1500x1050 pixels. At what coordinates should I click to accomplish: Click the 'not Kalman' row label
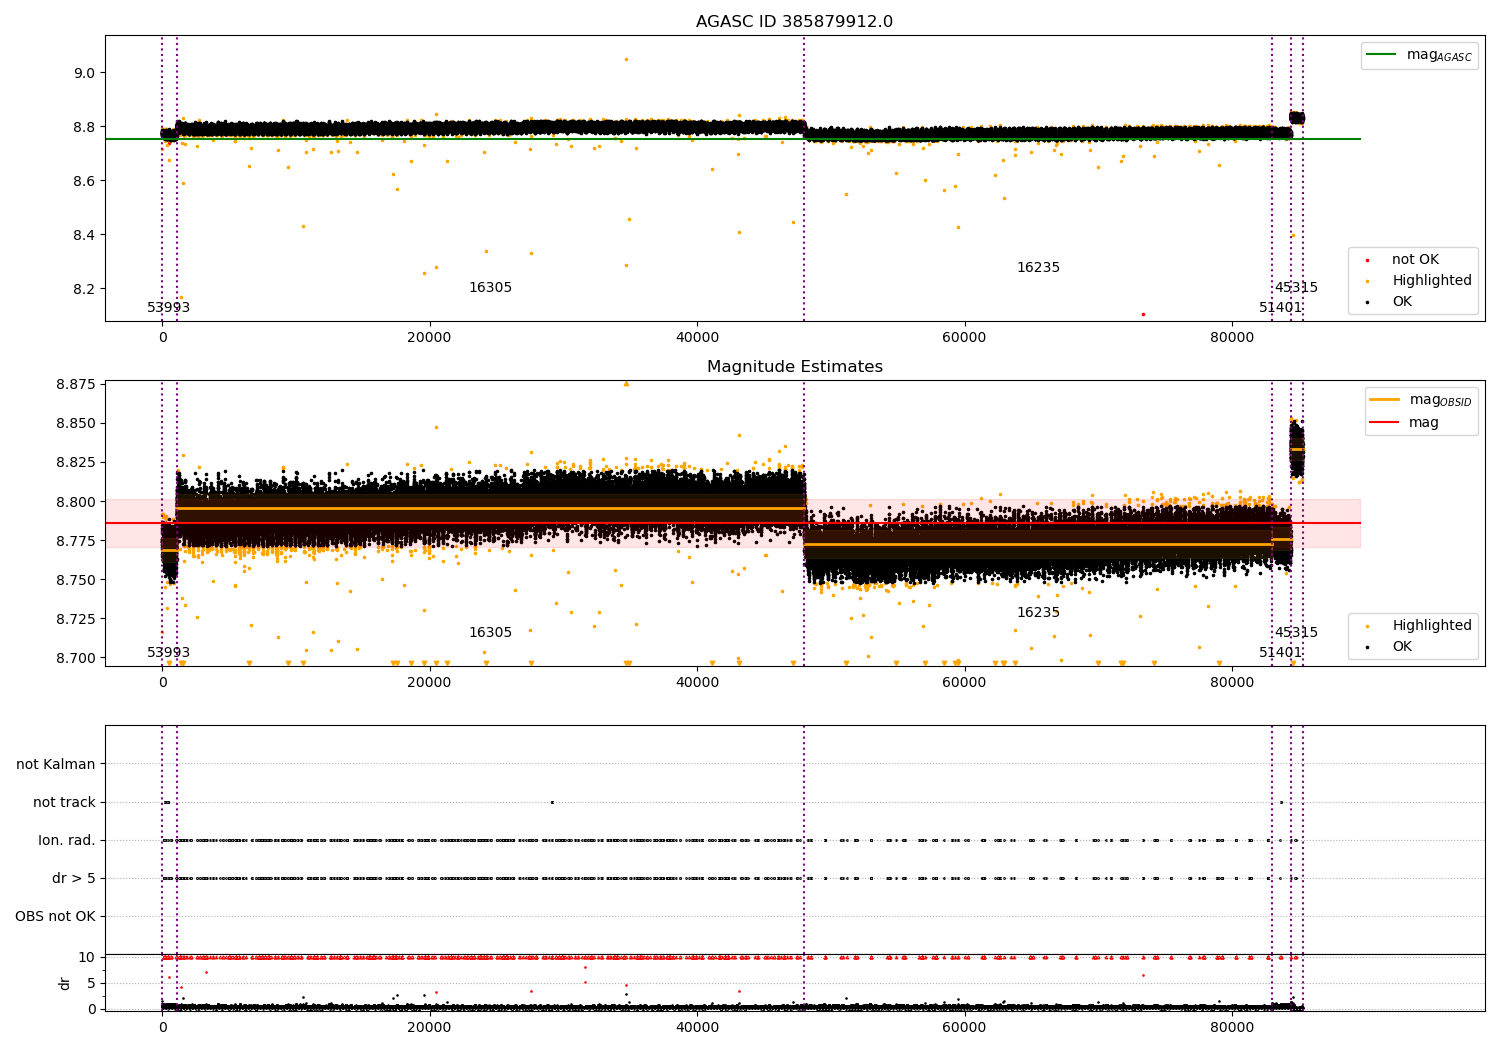click(56, 764)
